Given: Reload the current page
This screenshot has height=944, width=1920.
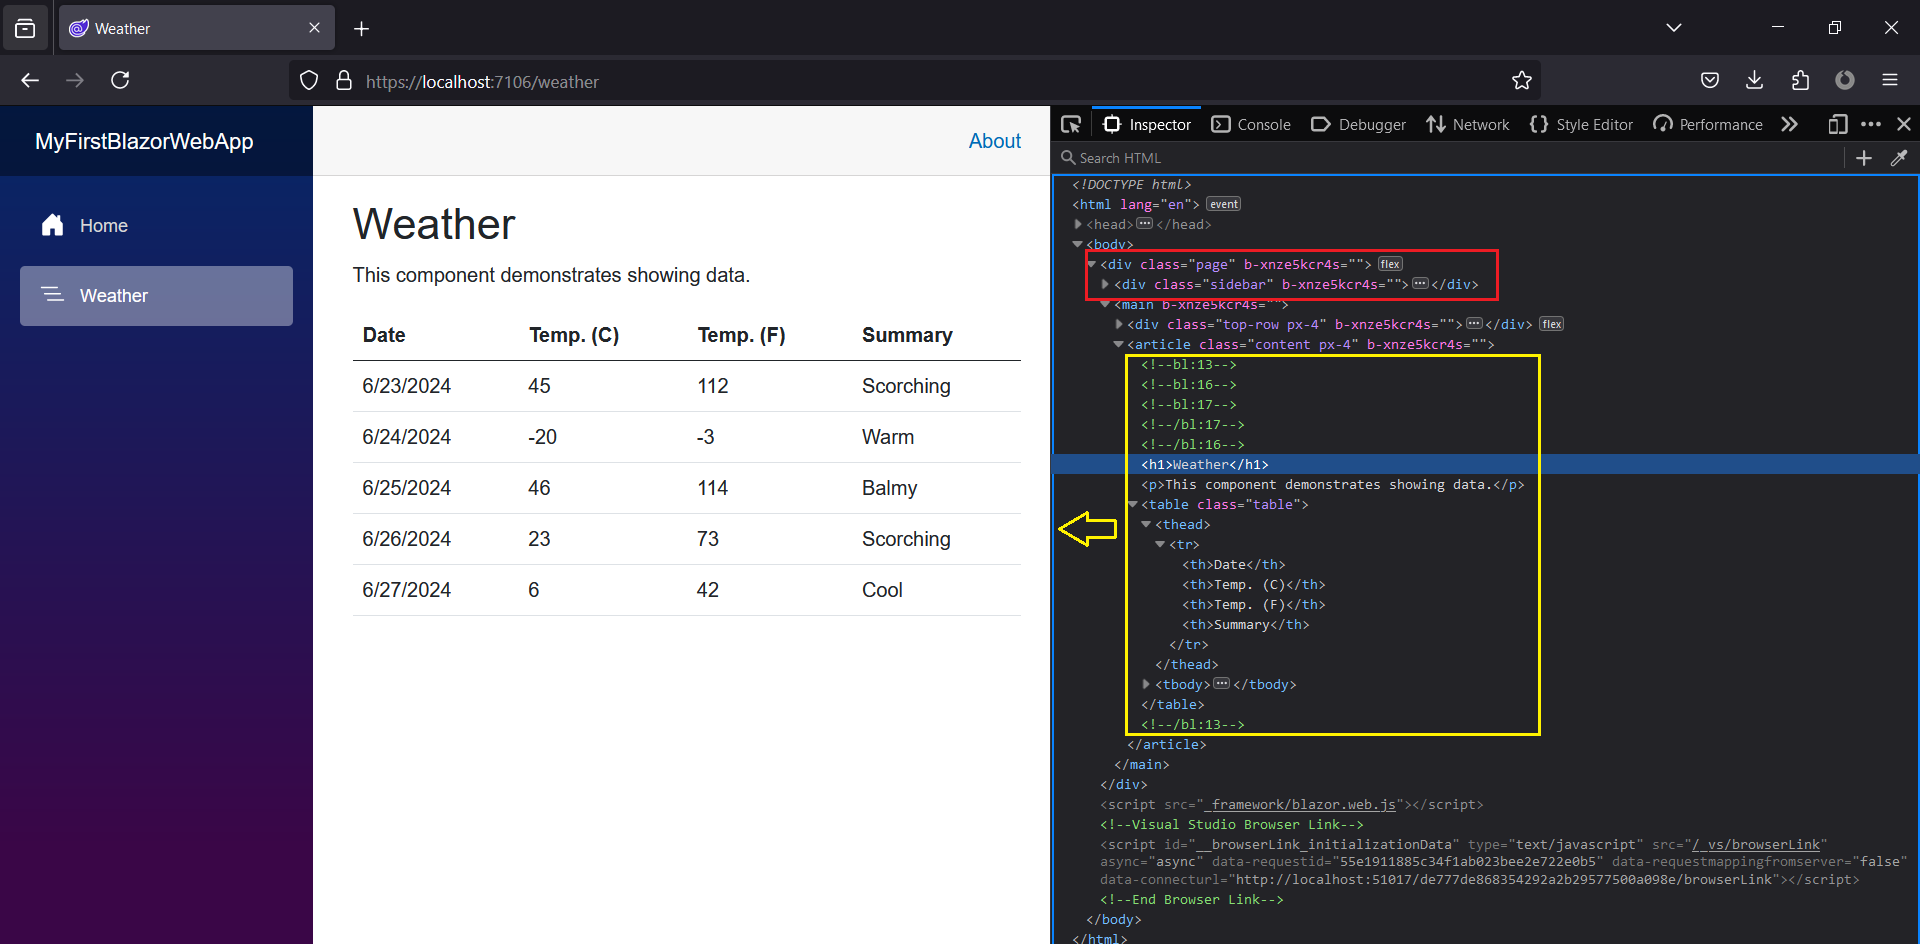Looking at the screenshot, I should [x=120, y=81].
